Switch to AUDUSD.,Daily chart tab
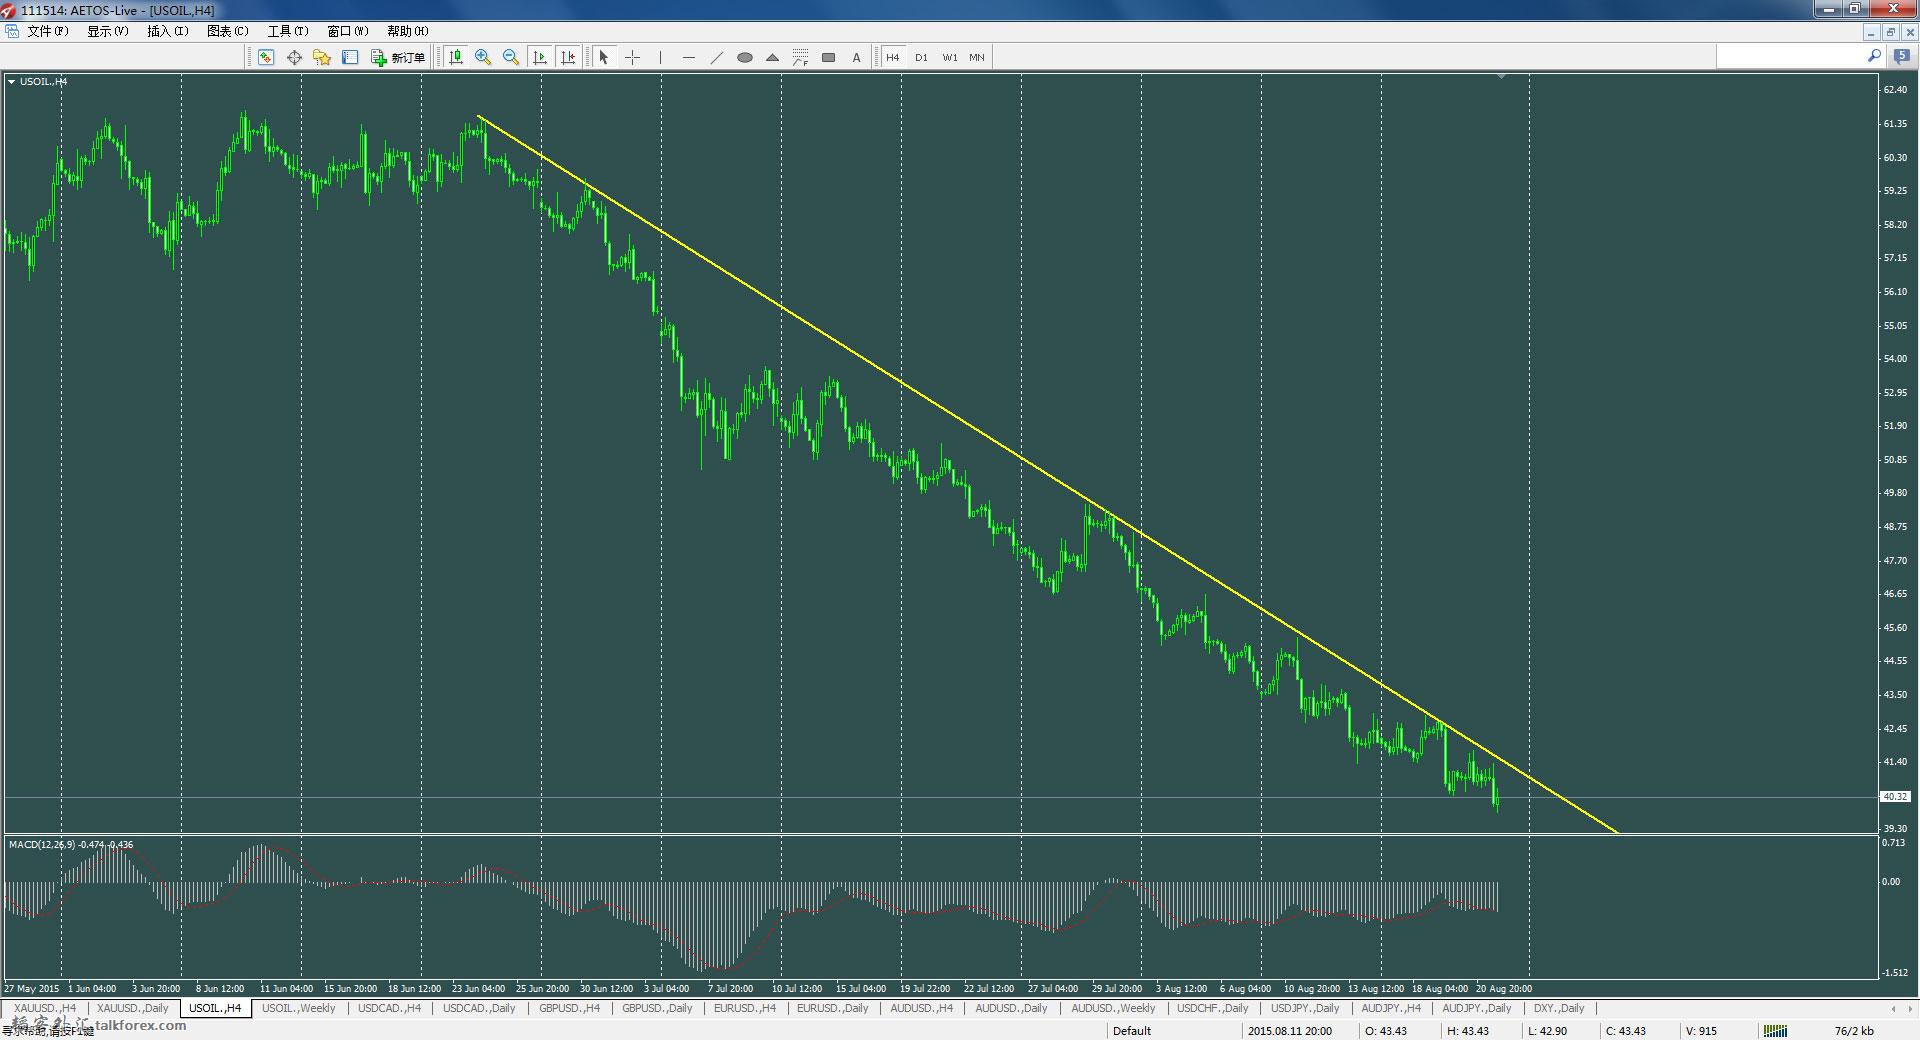This screenshot has height=1040, width=1920. coord(1011,1008)
